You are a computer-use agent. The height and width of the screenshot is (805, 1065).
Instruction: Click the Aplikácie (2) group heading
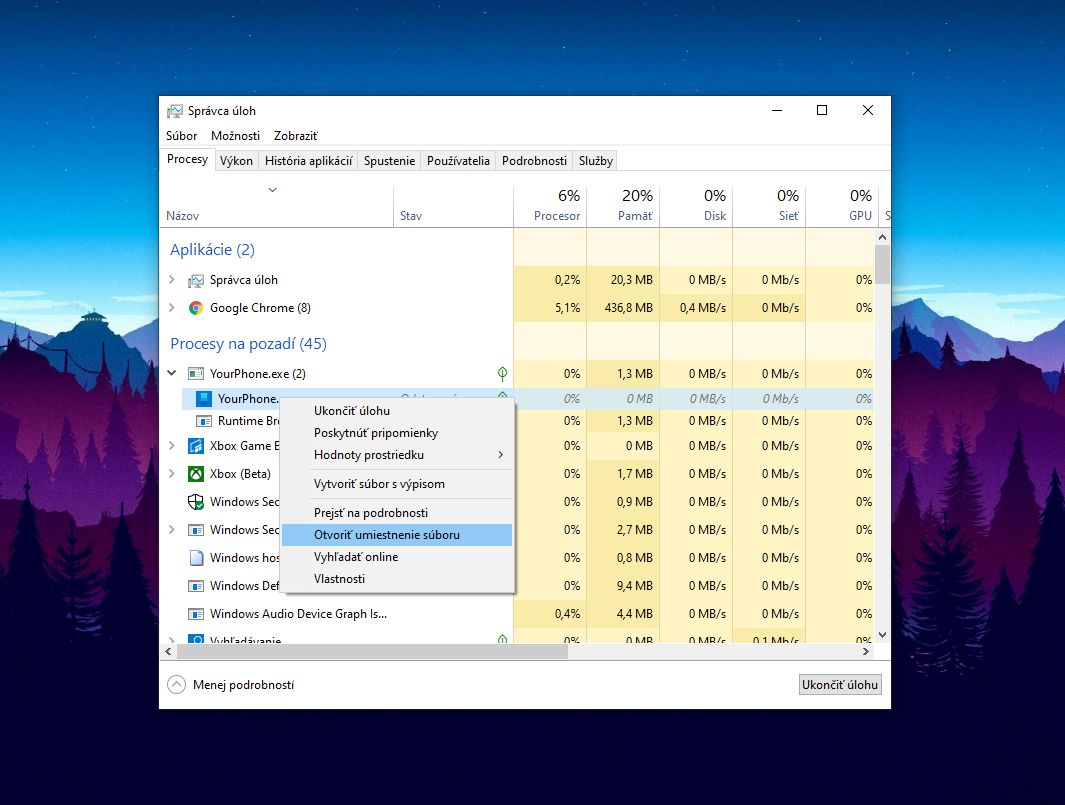click(213, 250)
